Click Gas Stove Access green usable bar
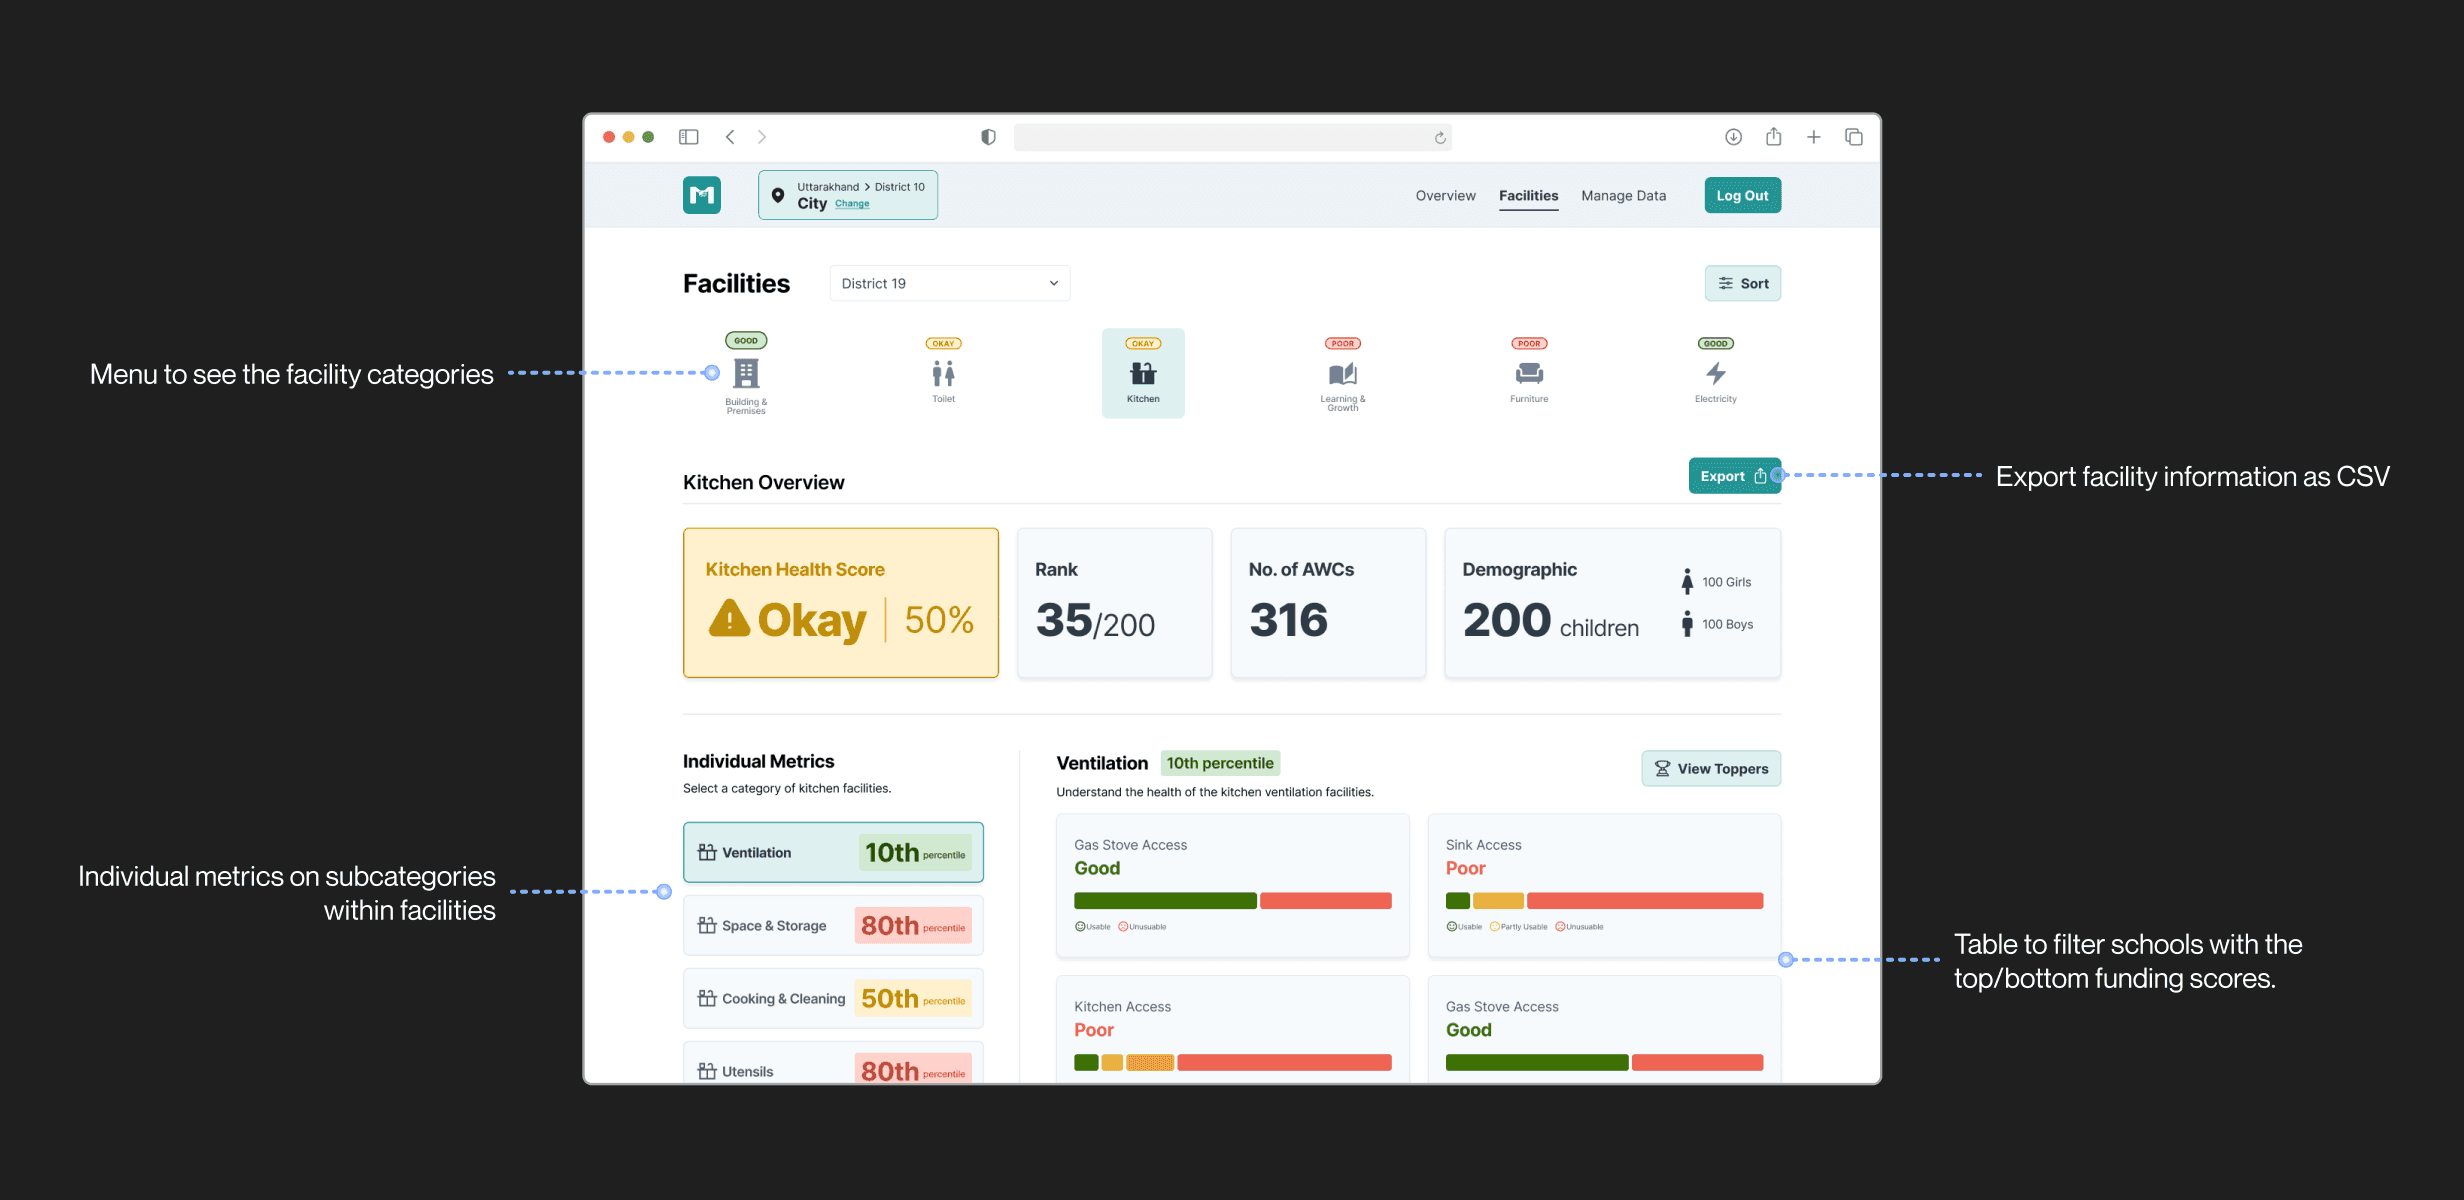 [1165, 901]
